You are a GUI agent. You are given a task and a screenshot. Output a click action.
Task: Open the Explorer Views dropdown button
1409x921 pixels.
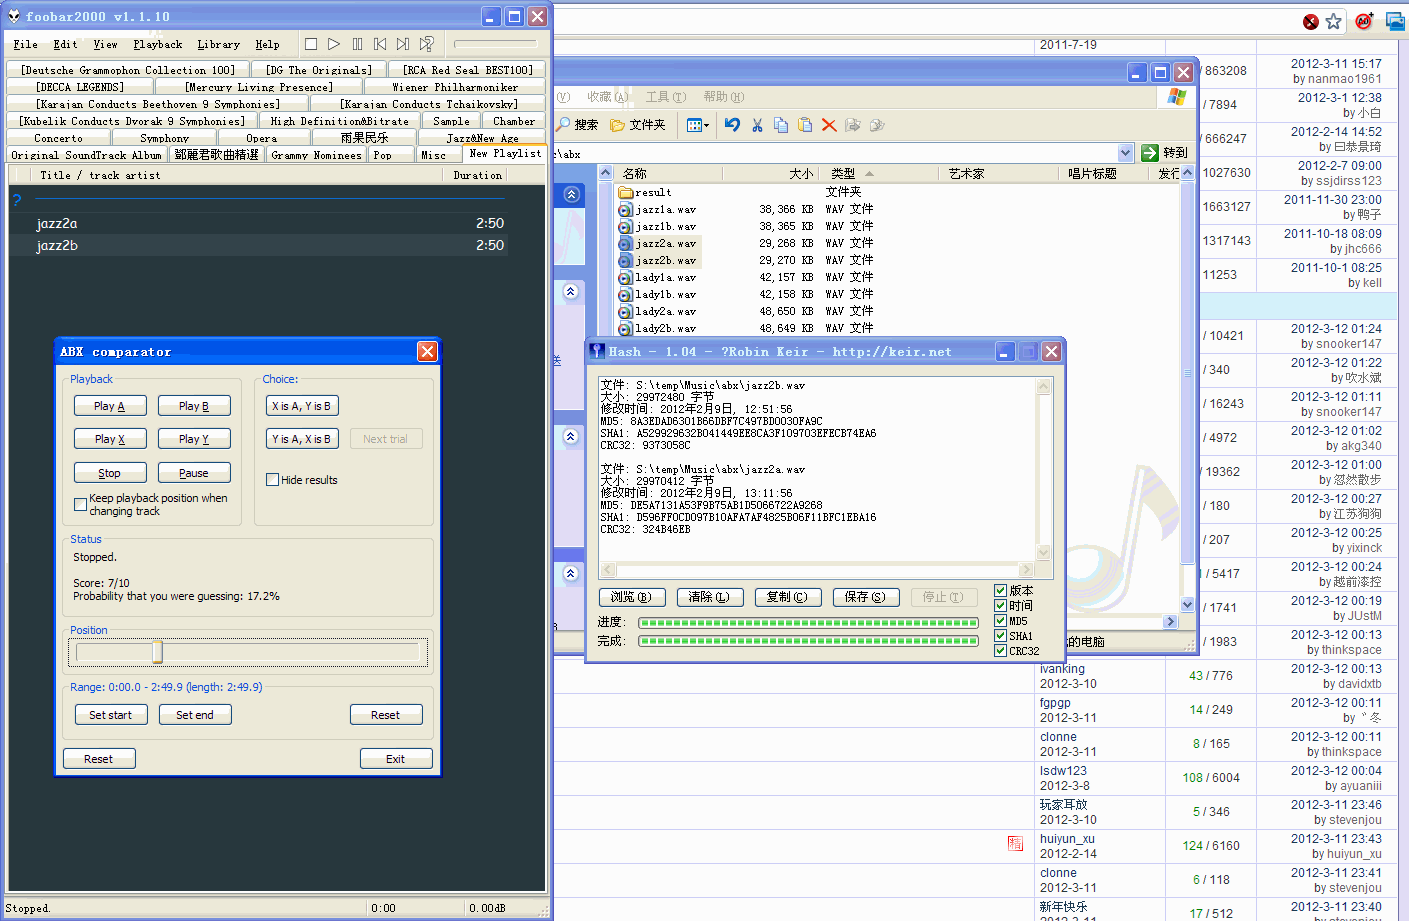click(697, 125)
